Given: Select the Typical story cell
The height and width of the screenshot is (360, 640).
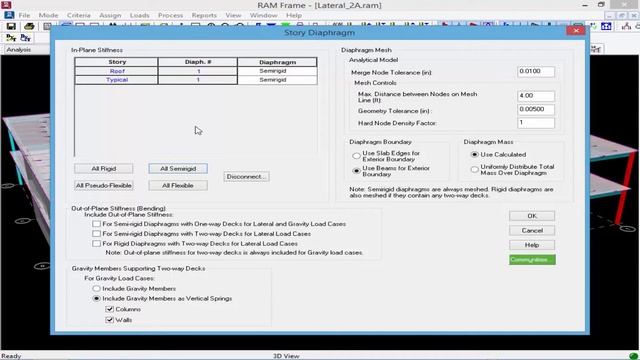Looking at the screenshot, I should (117, 80).
